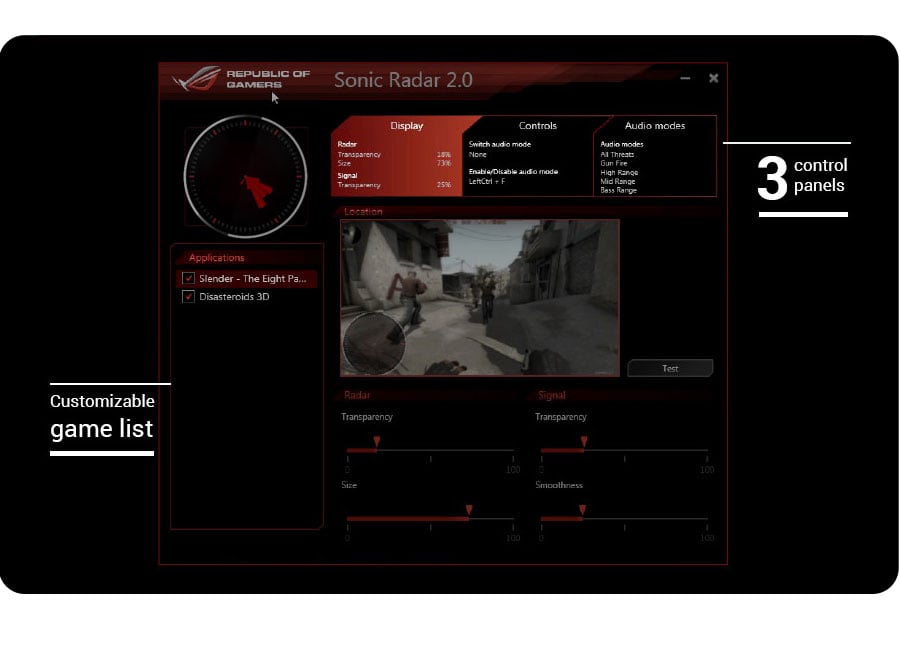Close the Sonic Radar 2.0 window

(713, 78)
